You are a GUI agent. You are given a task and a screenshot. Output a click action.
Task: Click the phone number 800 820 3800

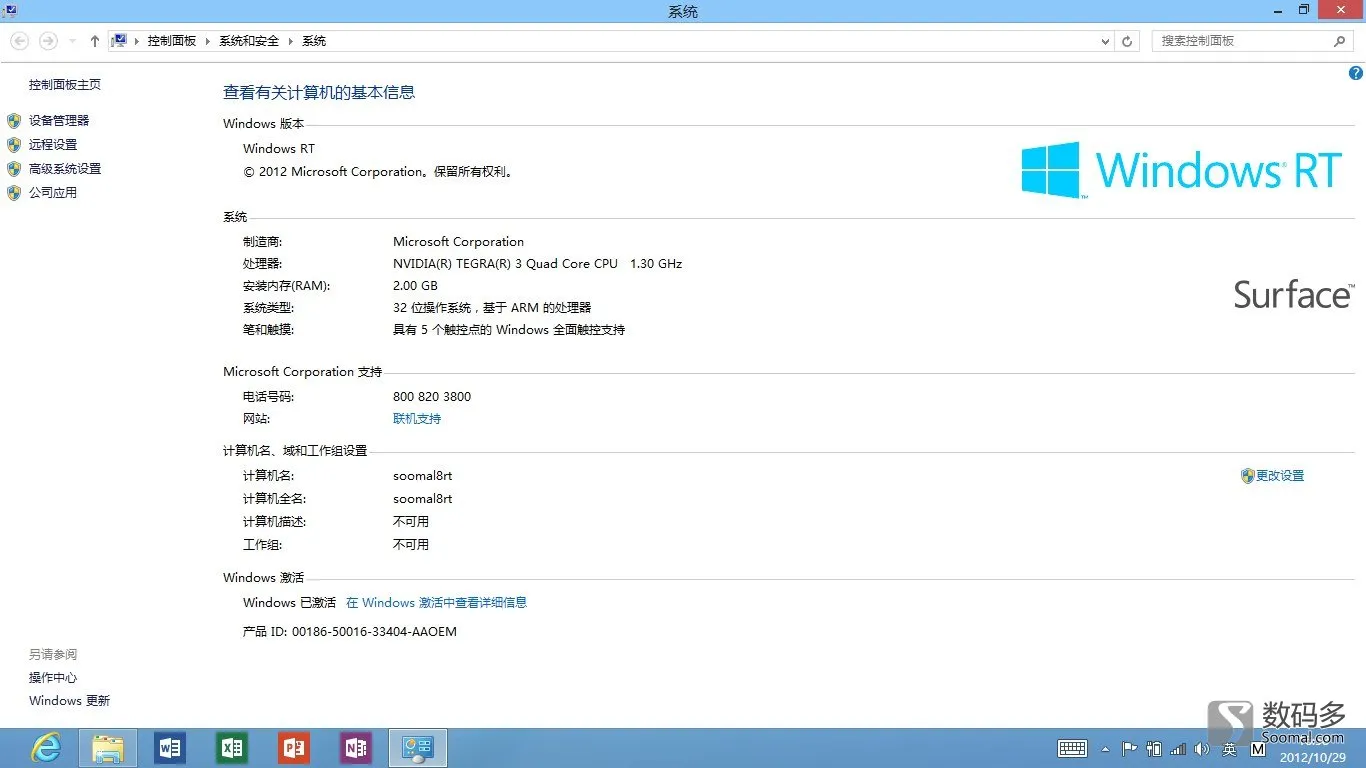point(432,397)
